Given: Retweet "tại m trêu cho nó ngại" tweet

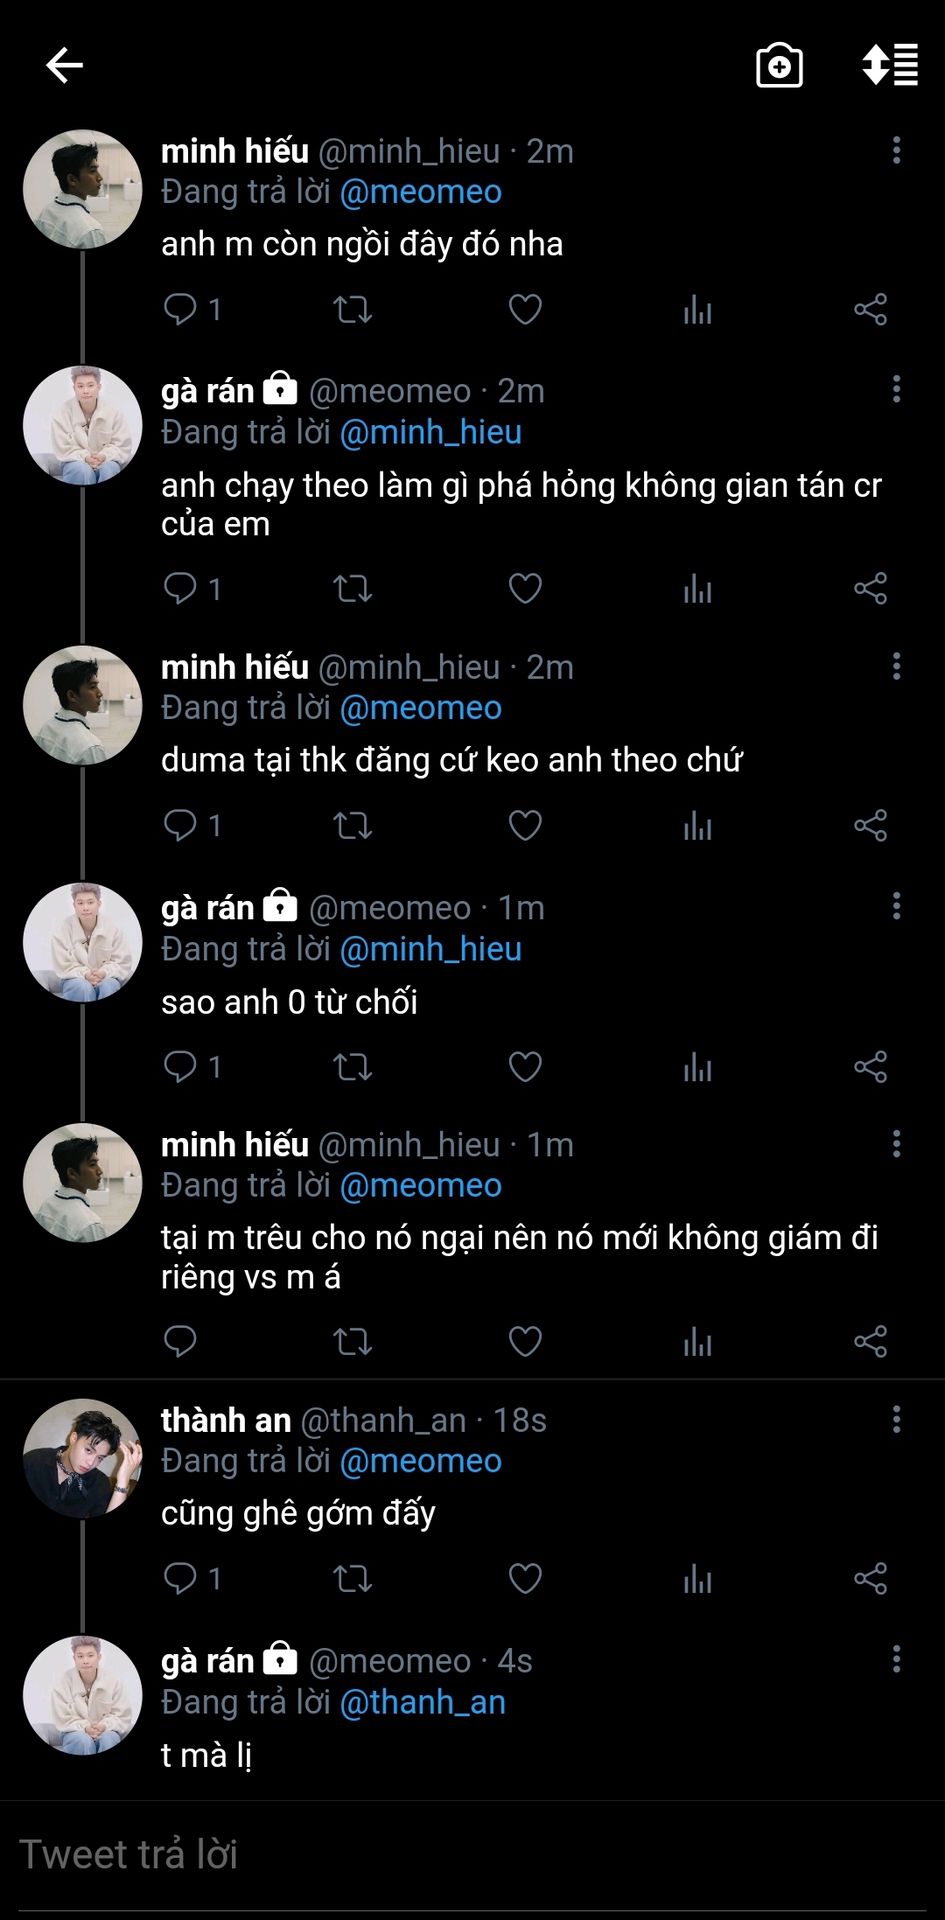Looking at the screenshot, I should 352,1342.
